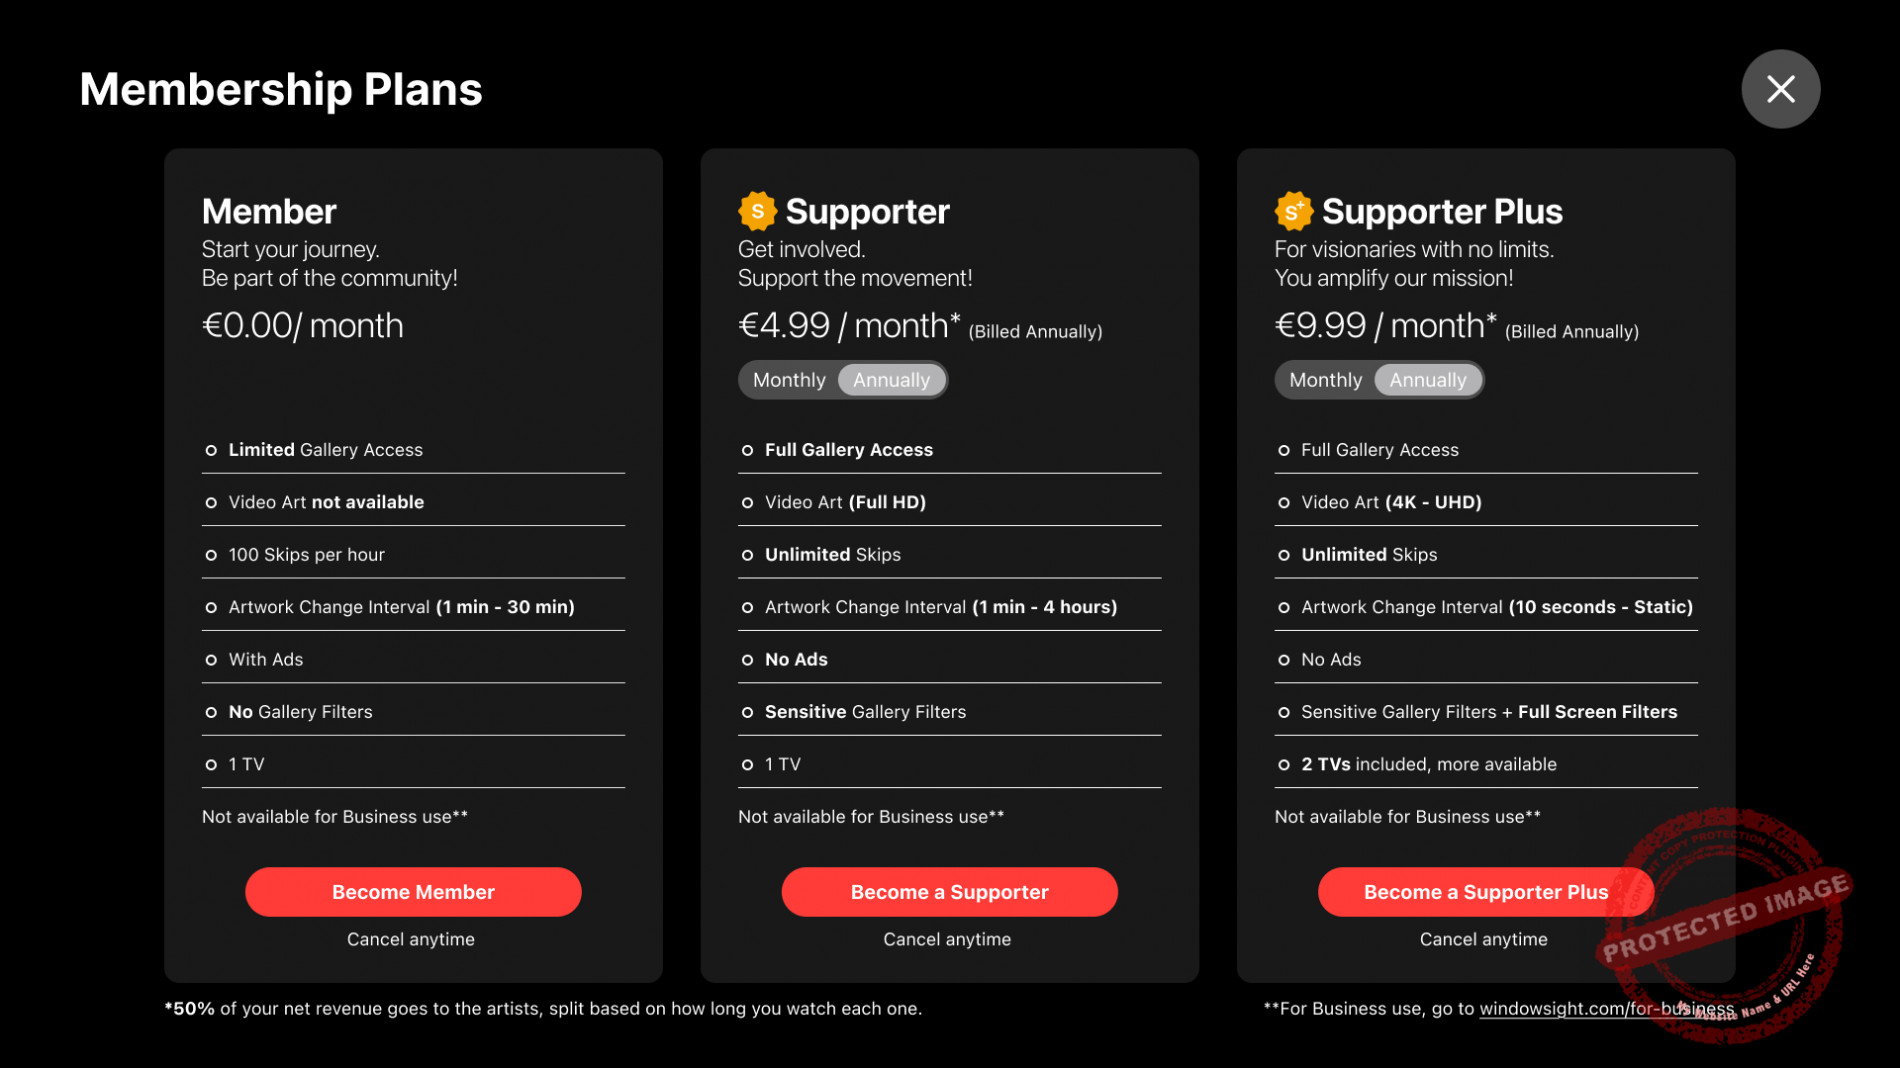Click the Supporter No Ads bullet icon

pyautogui.click(x=747, y=660)
